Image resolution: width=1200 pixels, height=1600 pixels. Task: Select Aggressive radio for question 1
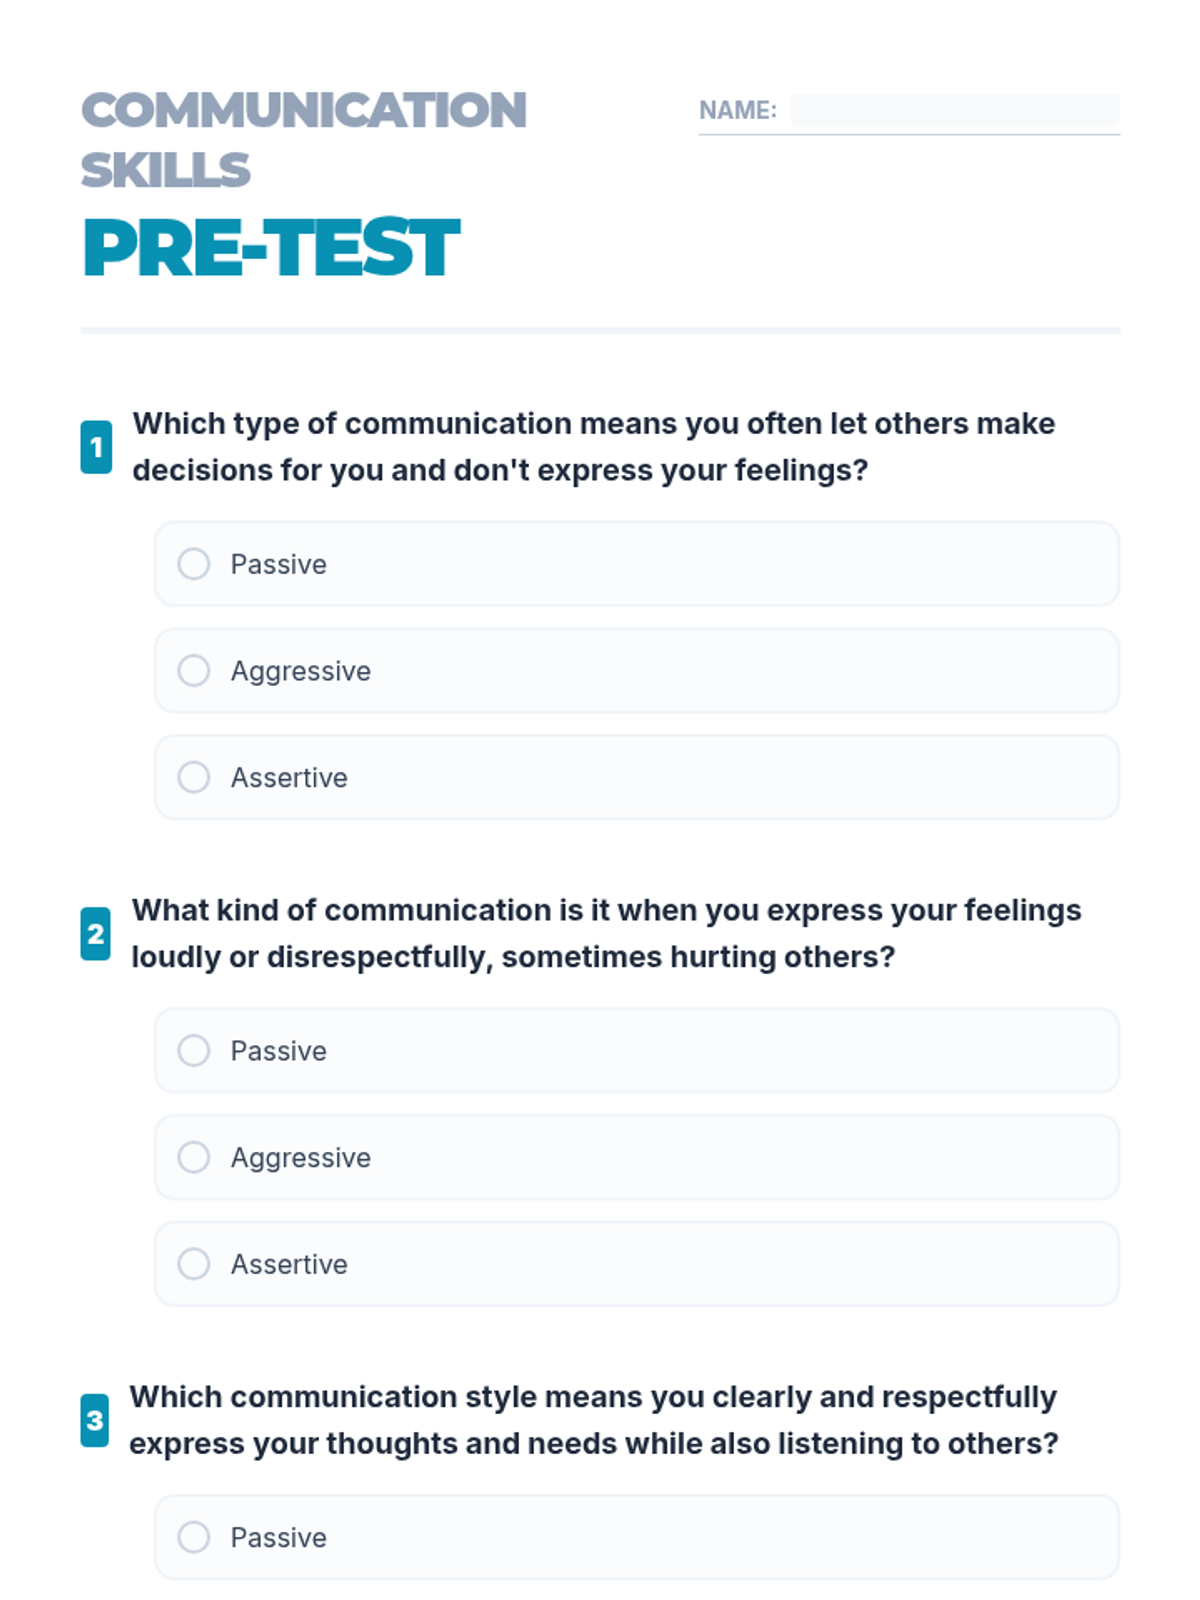194,671
